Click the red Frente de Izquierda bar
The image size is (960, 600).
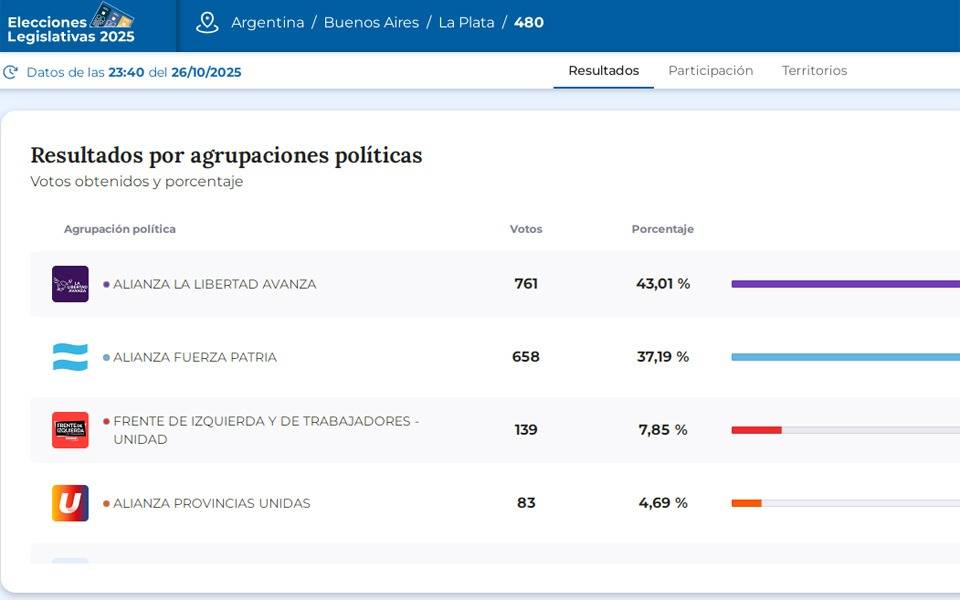[x=756, y=430]
